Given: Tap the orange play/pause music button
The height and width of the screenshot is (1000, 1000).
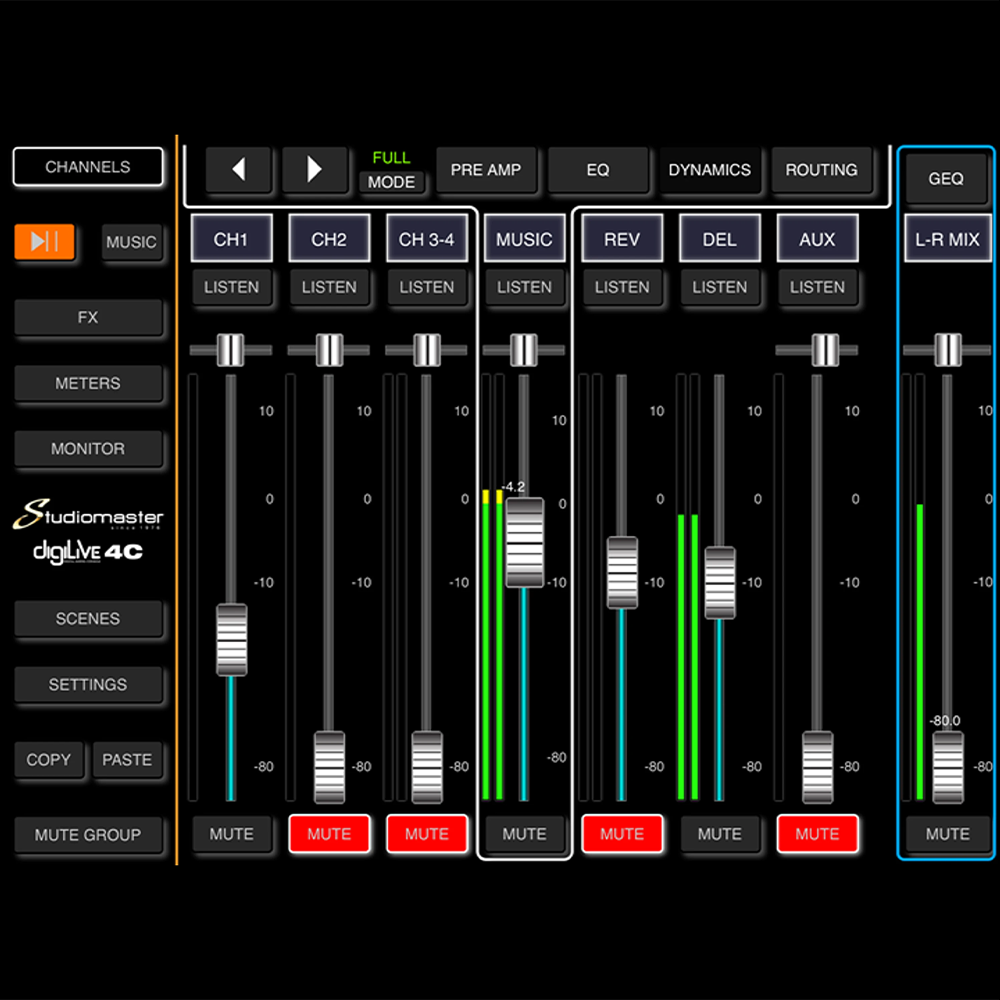Looking at the screenshot, I should pyautogui.click(x=45, y=242).
